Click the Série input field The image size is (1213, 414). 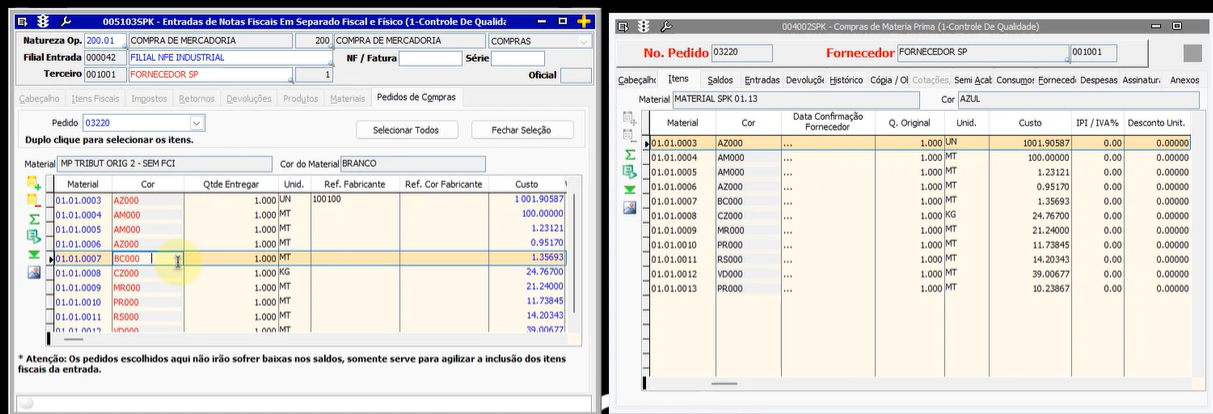(517, 58)
